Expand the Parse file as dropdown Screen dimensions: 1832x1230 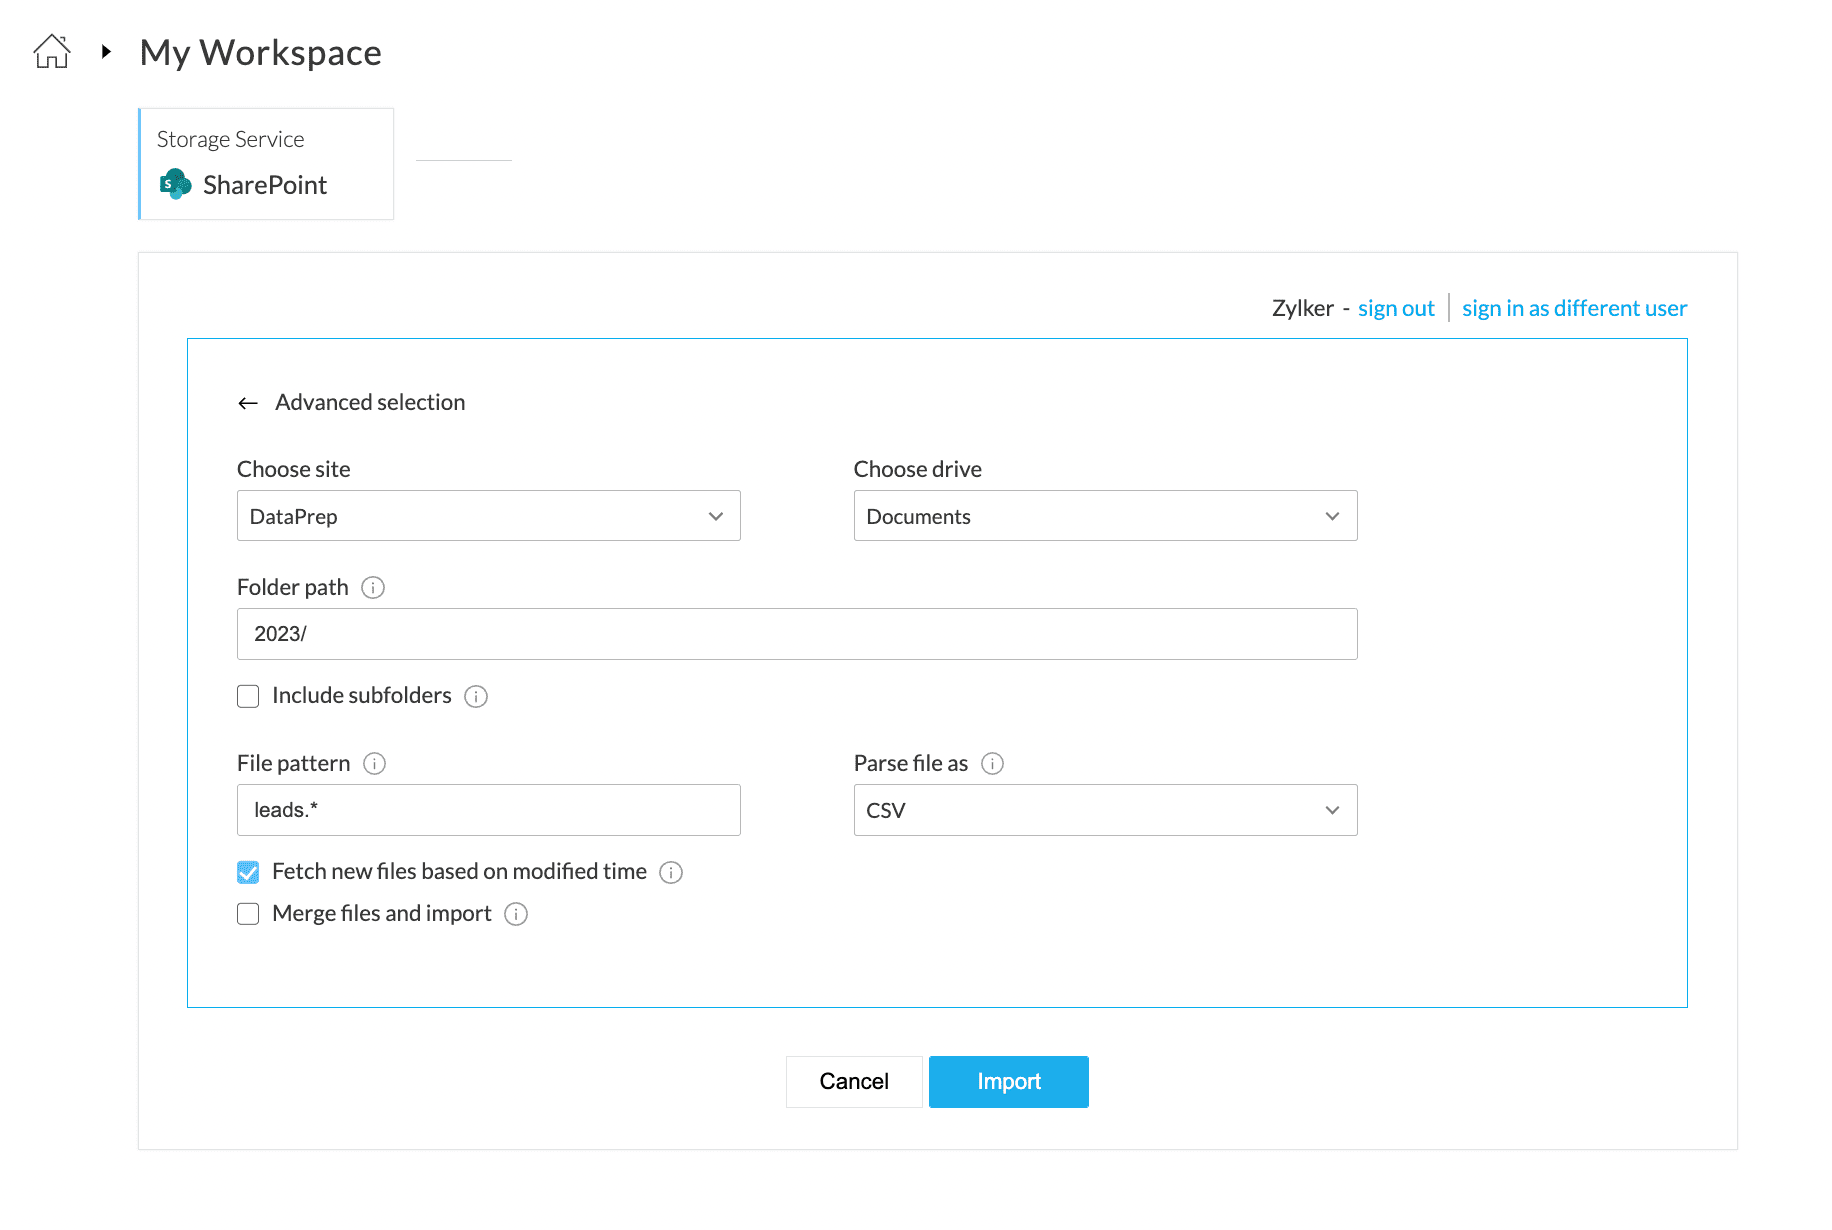1105,810
